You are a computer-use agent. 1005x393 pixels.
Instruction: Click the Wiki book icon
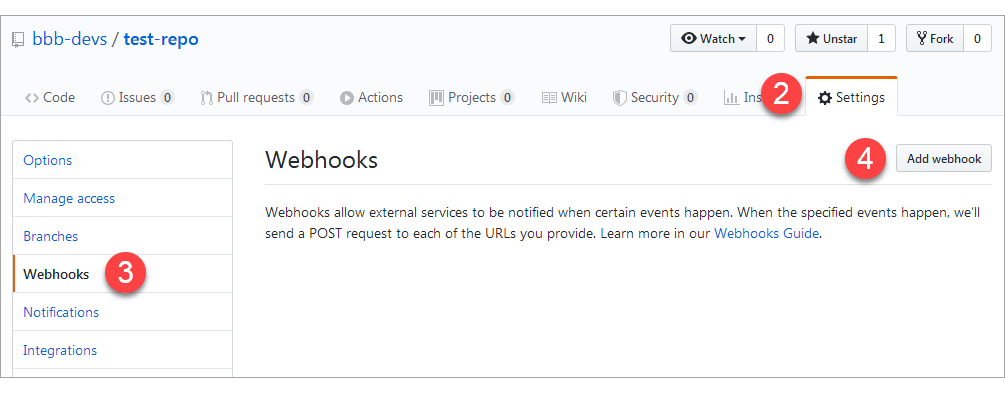(x=549, y=98)
